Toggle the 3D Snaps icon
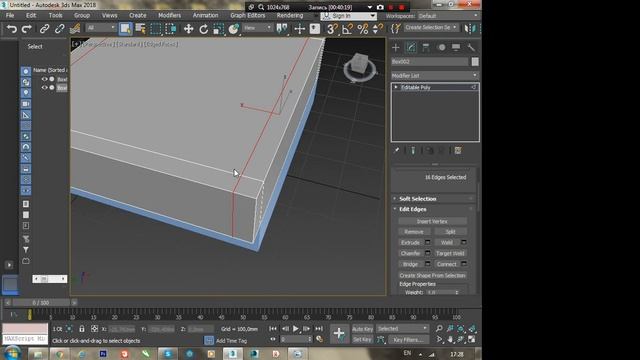The height and width of the screenshot is (360, 640). (332, 29)
